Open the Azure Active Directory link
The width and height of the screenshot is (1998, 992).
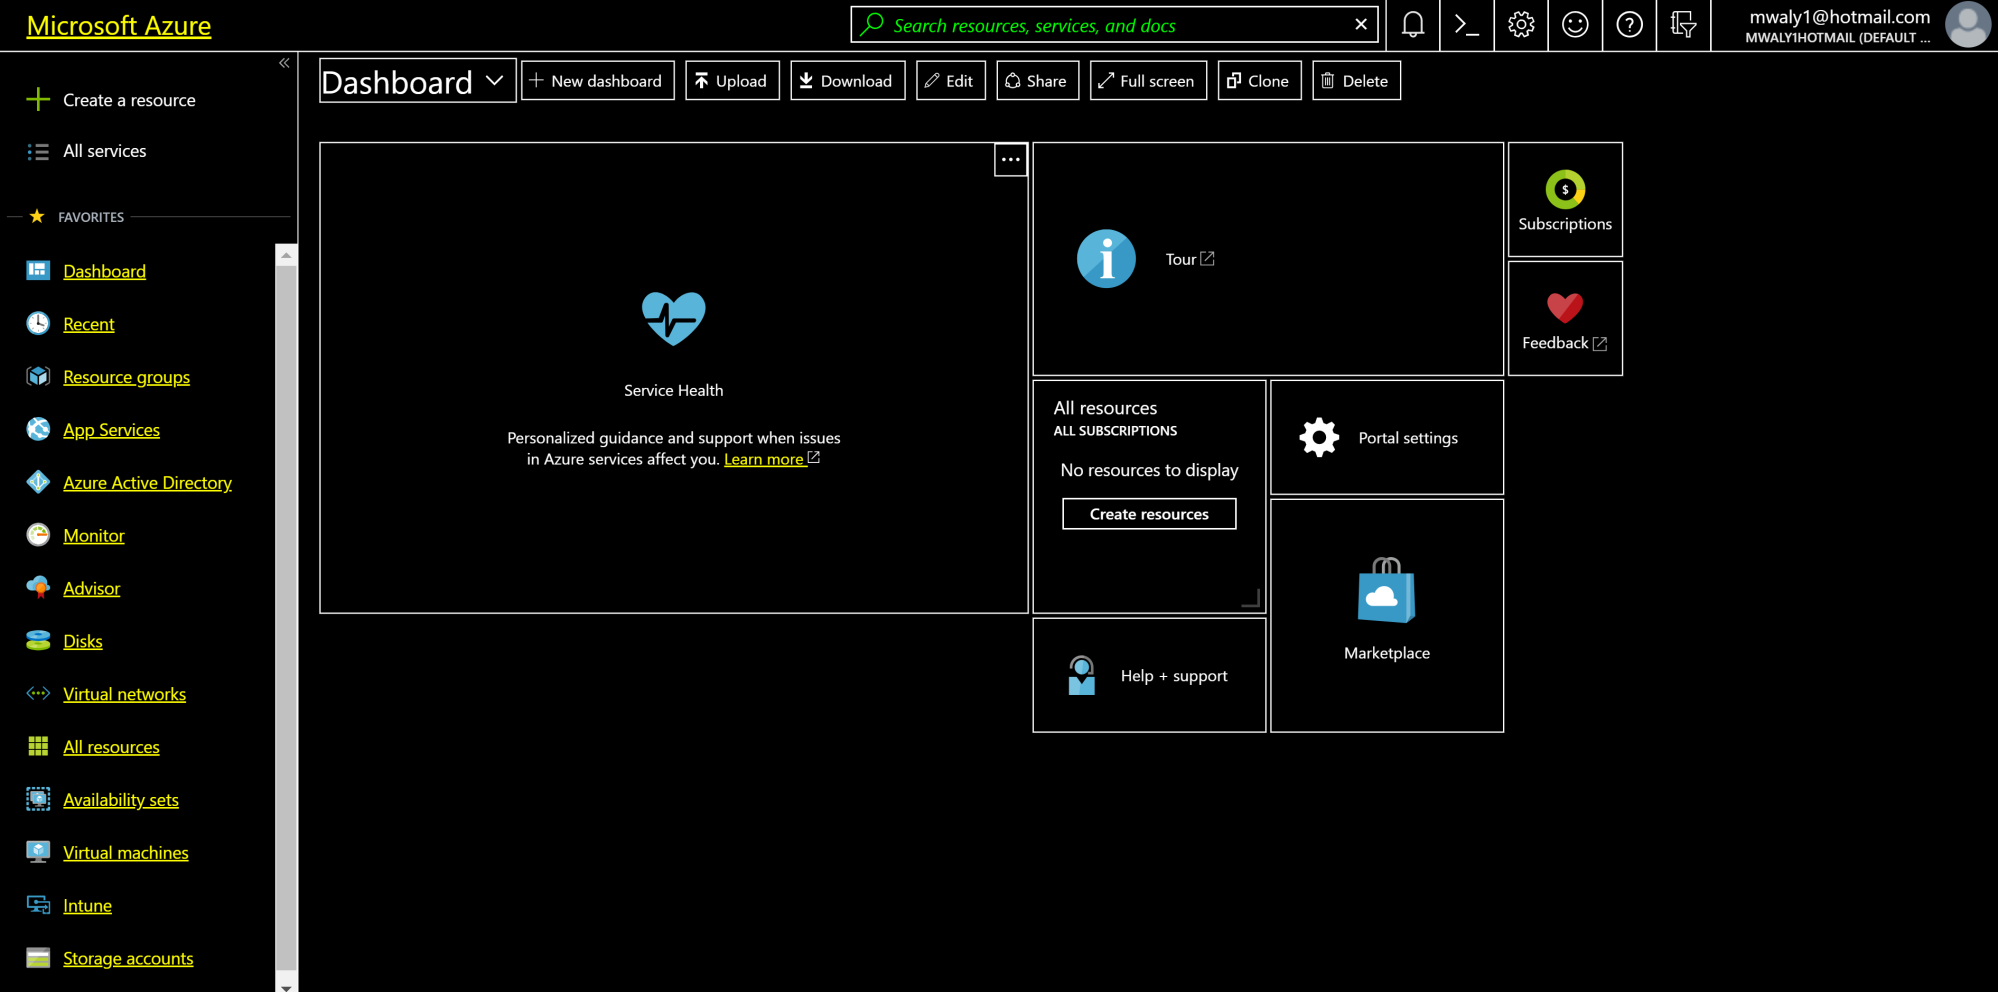[x=147, y=483]
